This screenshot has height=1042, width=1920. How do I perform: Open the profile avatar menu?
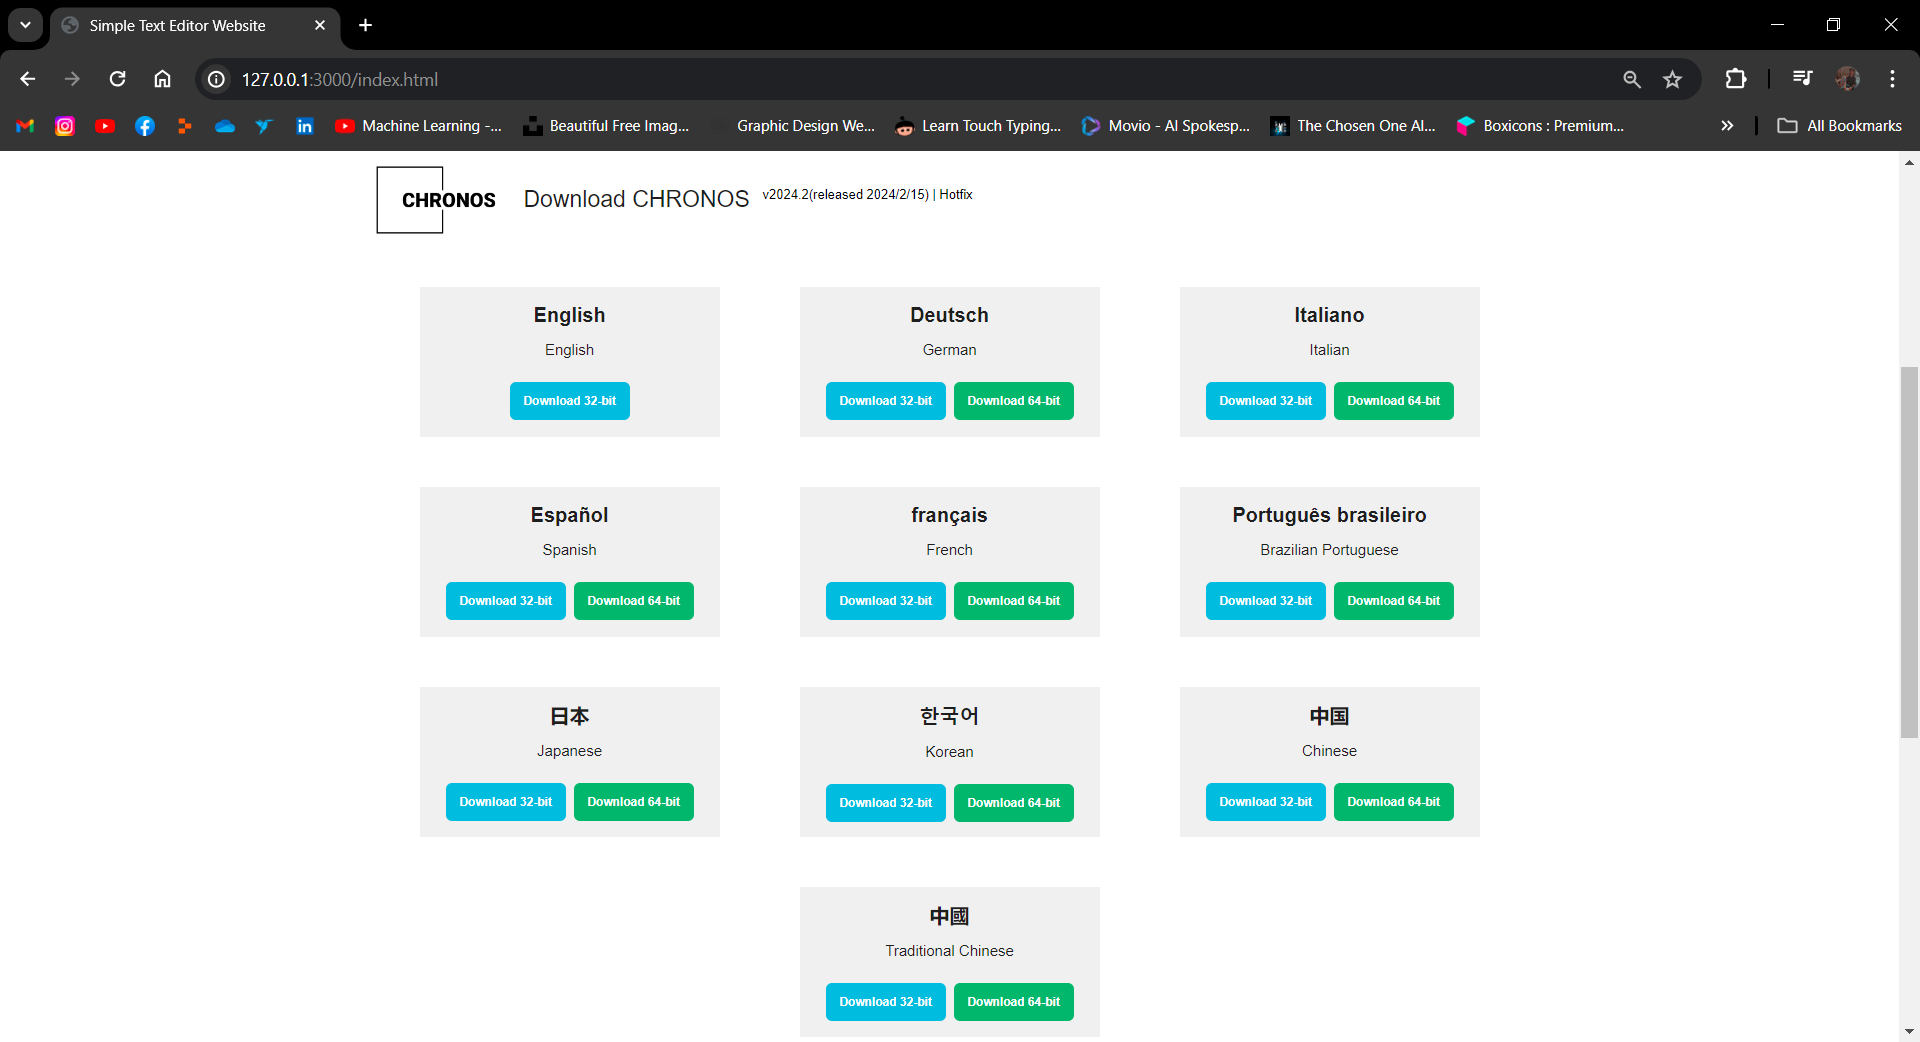[1847, 79]
